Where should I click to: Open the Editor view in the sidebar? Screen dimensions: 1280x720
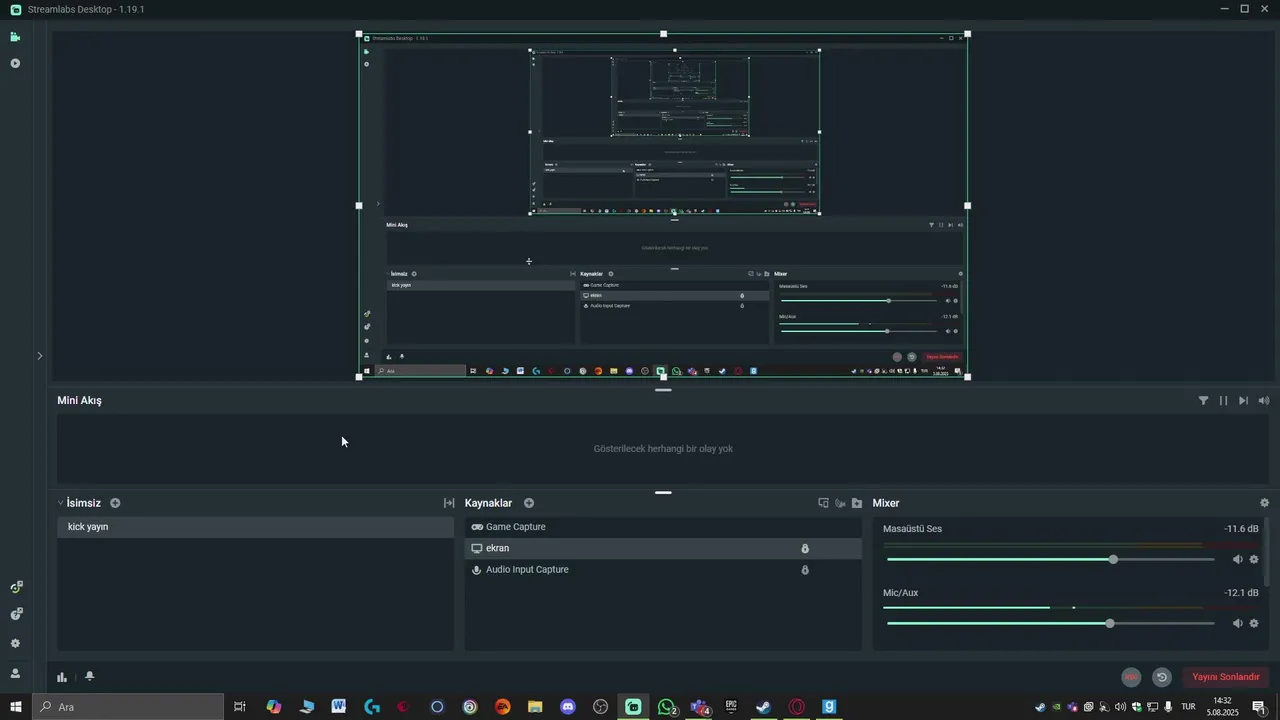pyautogui.click(x=15, y=37)
